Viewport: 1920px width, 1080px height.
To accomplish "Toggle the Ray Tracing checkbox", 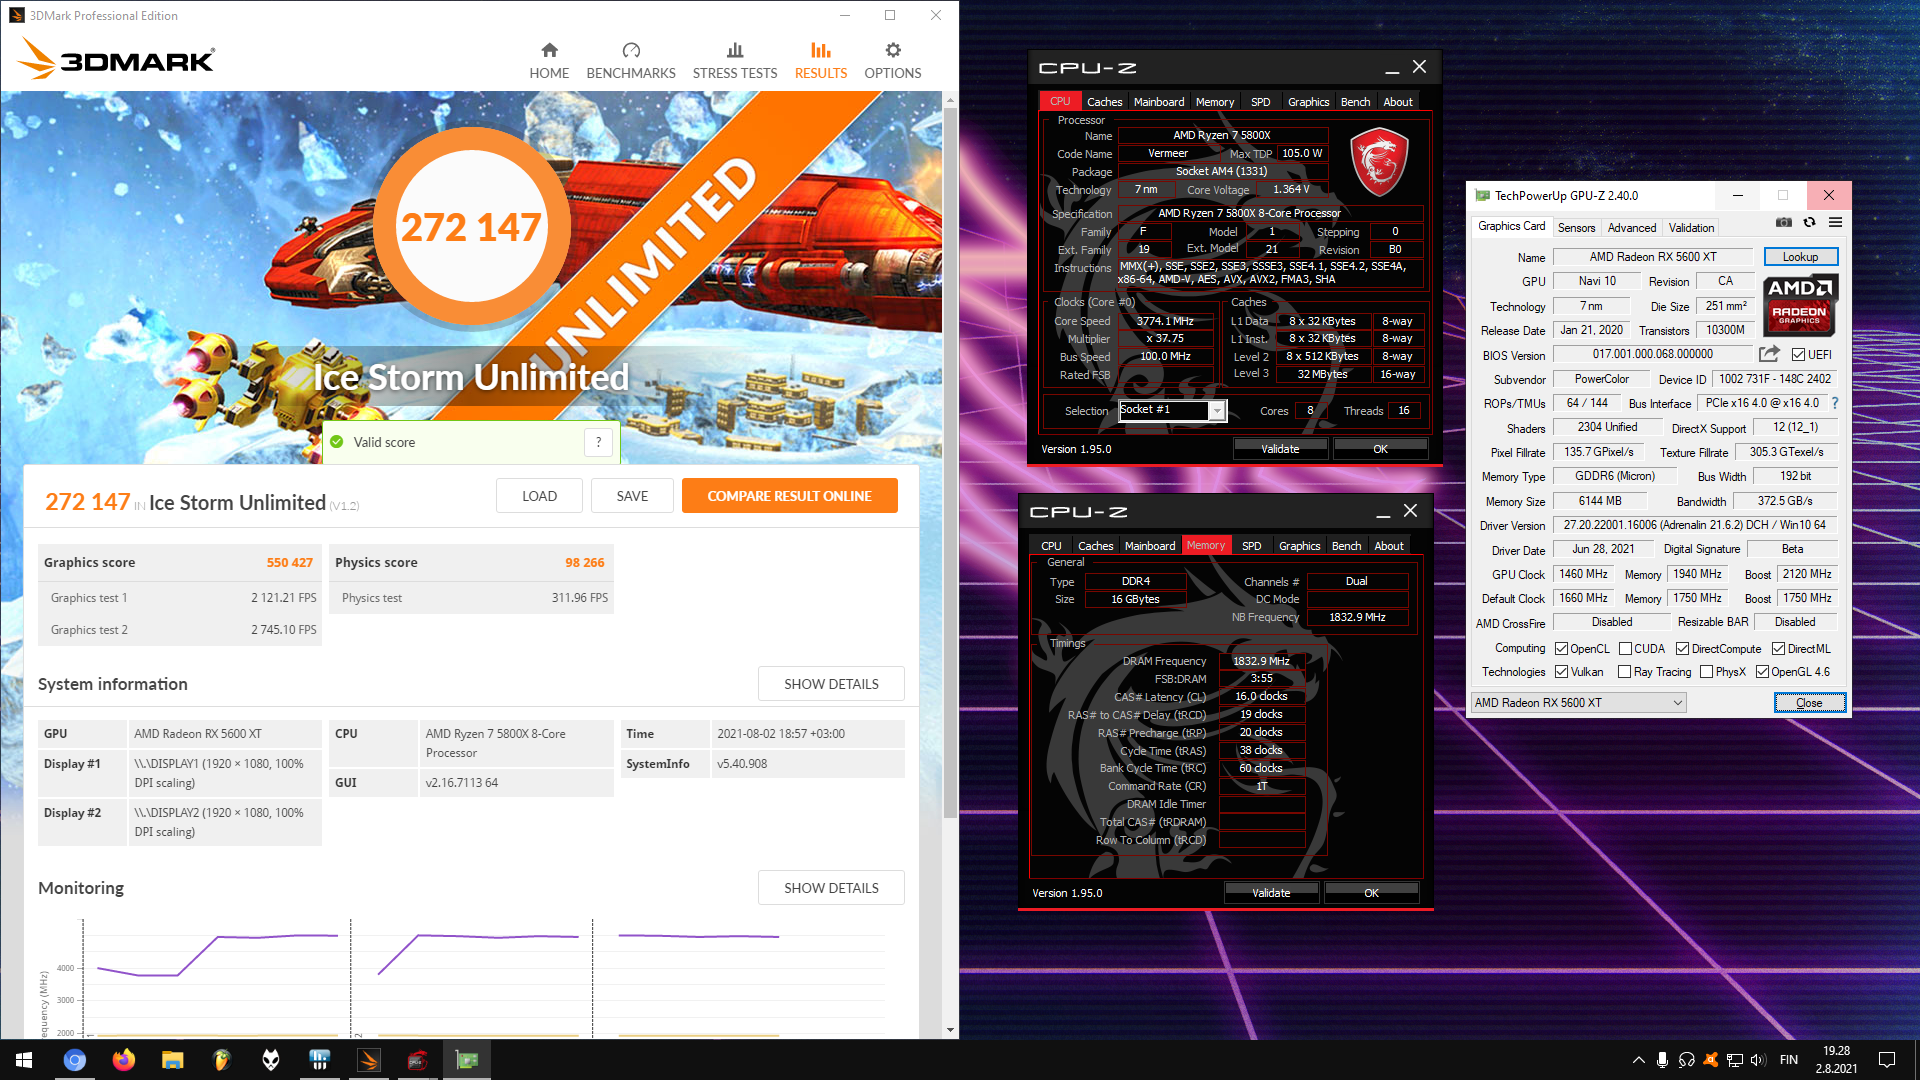I will click(x=1625, y=672).
